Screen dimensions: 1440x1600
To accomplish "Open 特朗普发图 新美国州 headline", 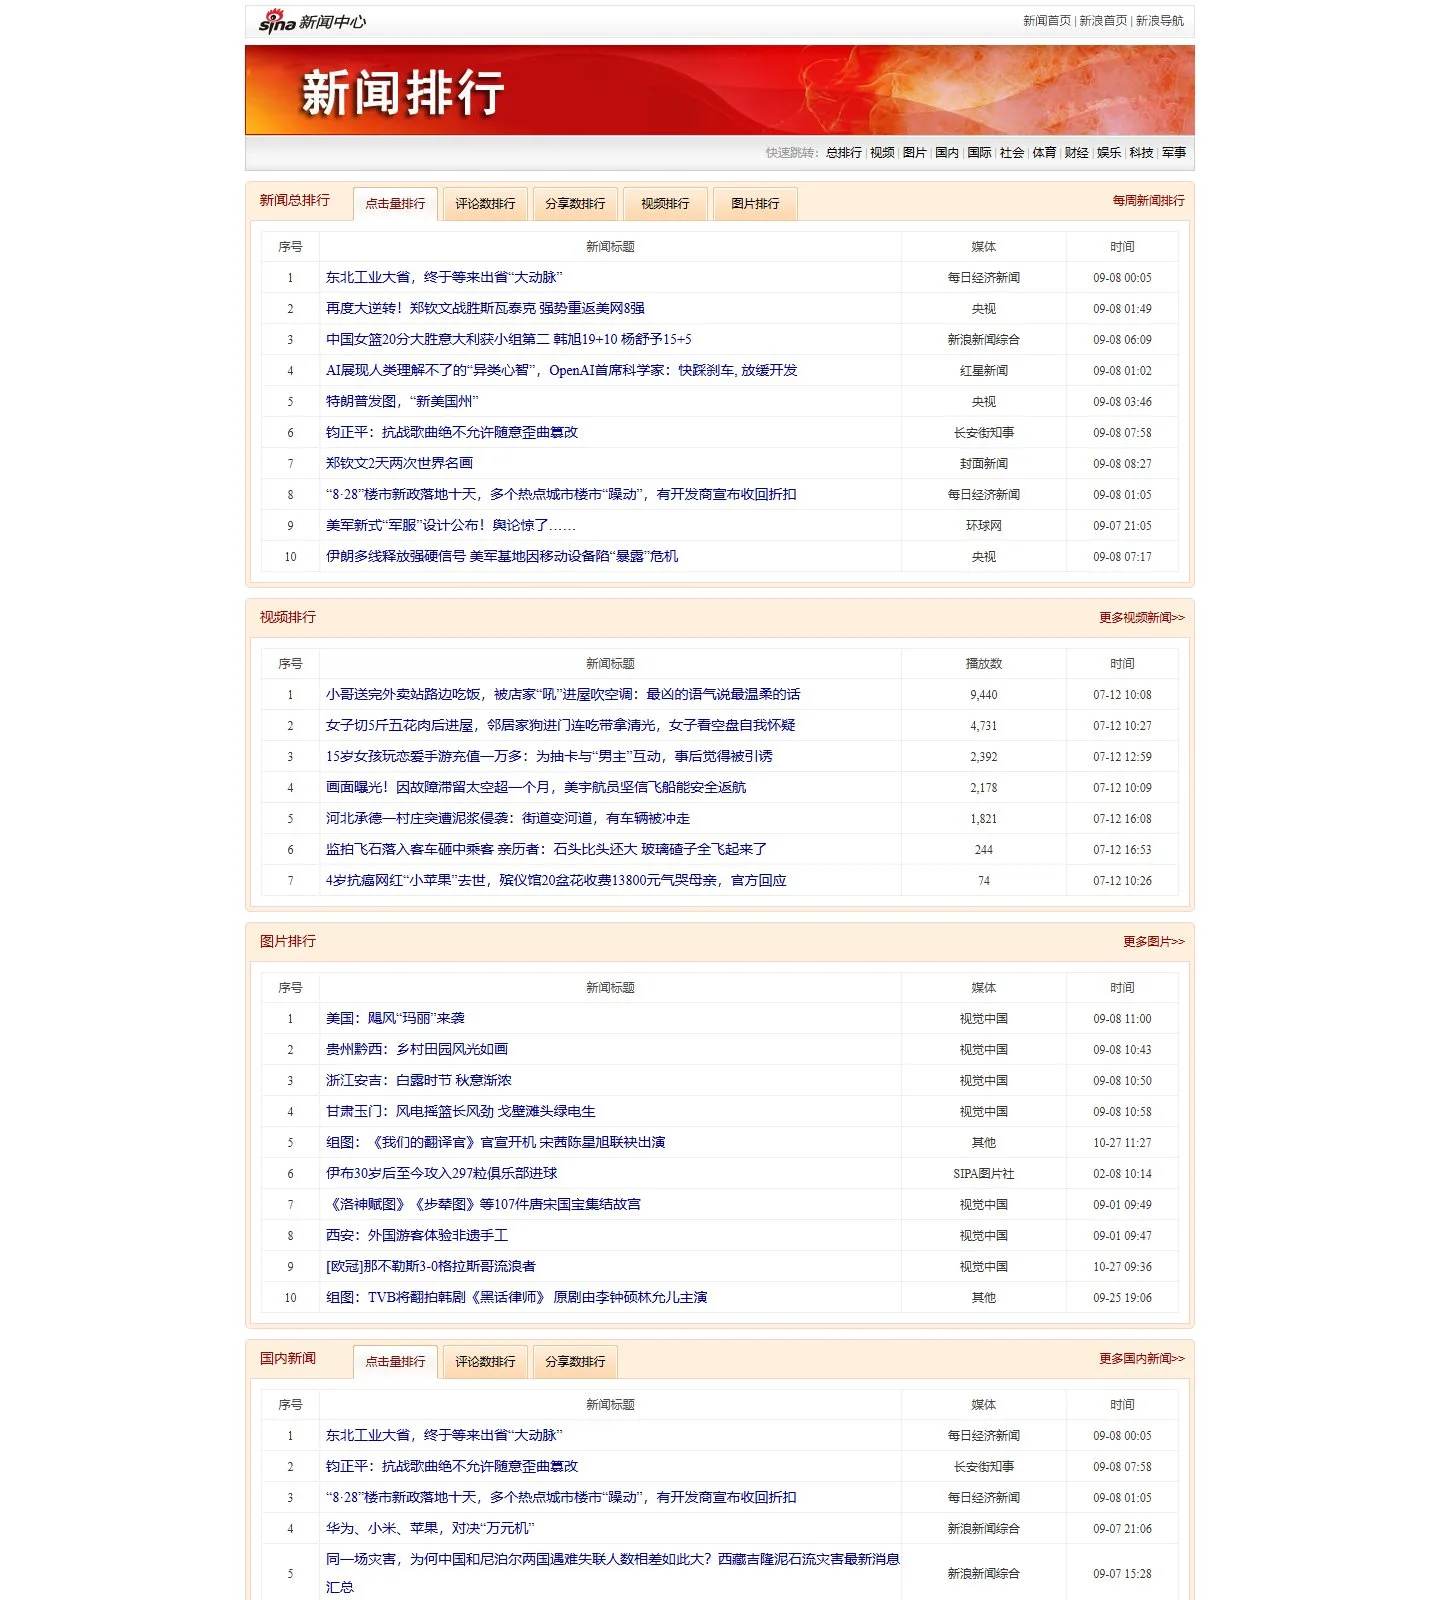I will (x=402, y=401).
